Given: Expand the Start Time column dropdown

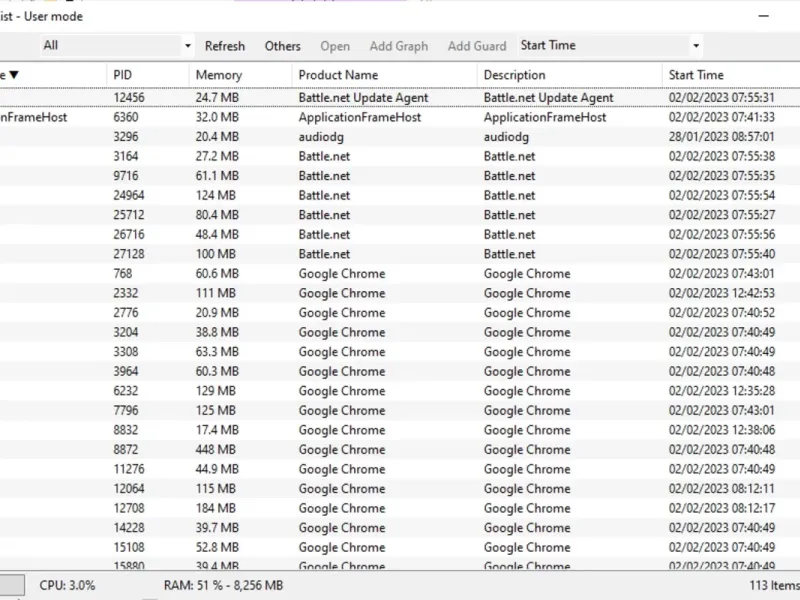Looking at the screenshot, I should click(696, 46).
